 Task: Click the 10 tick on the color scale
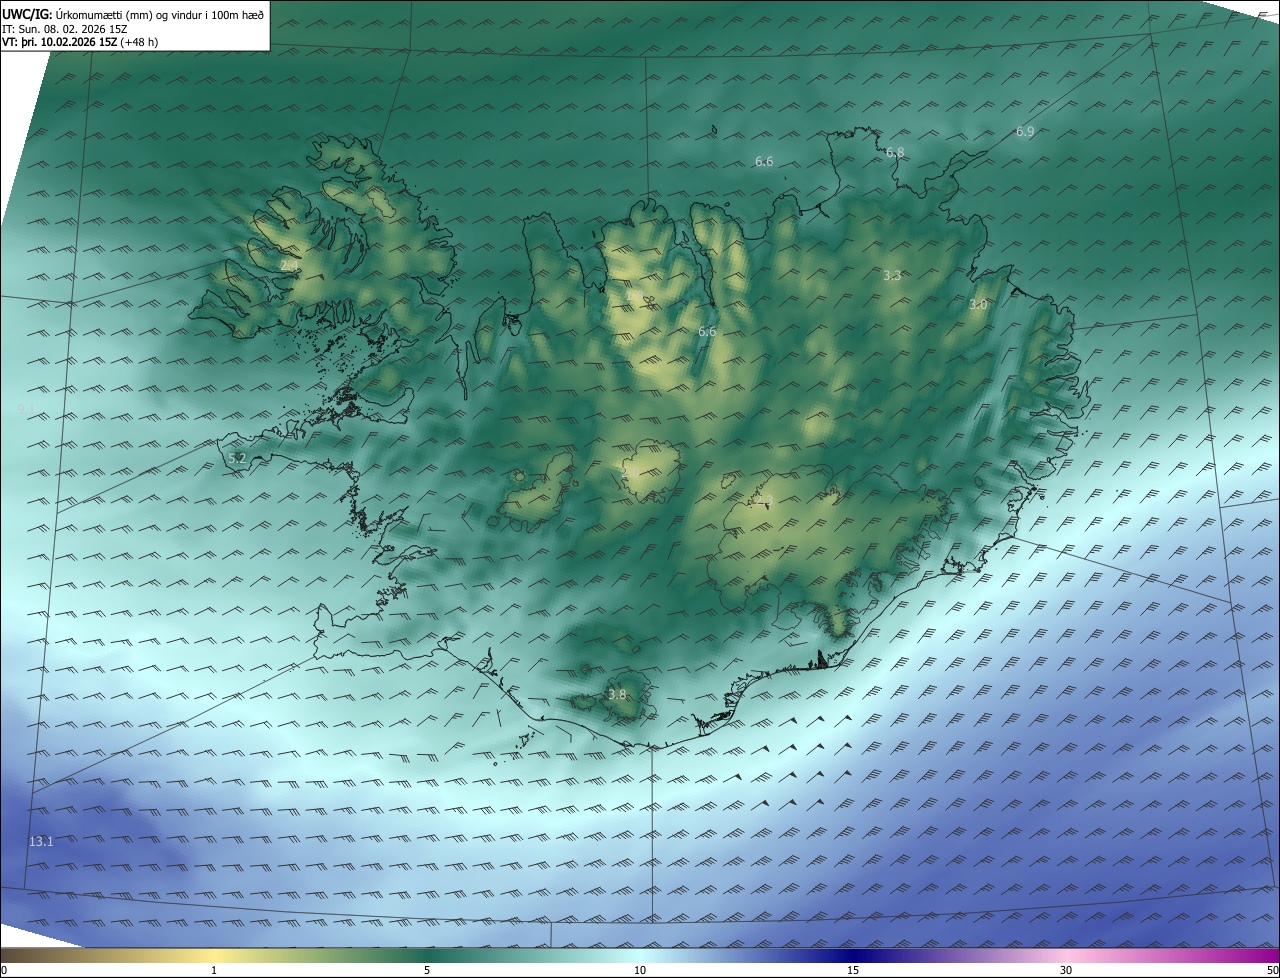(640, 970)
